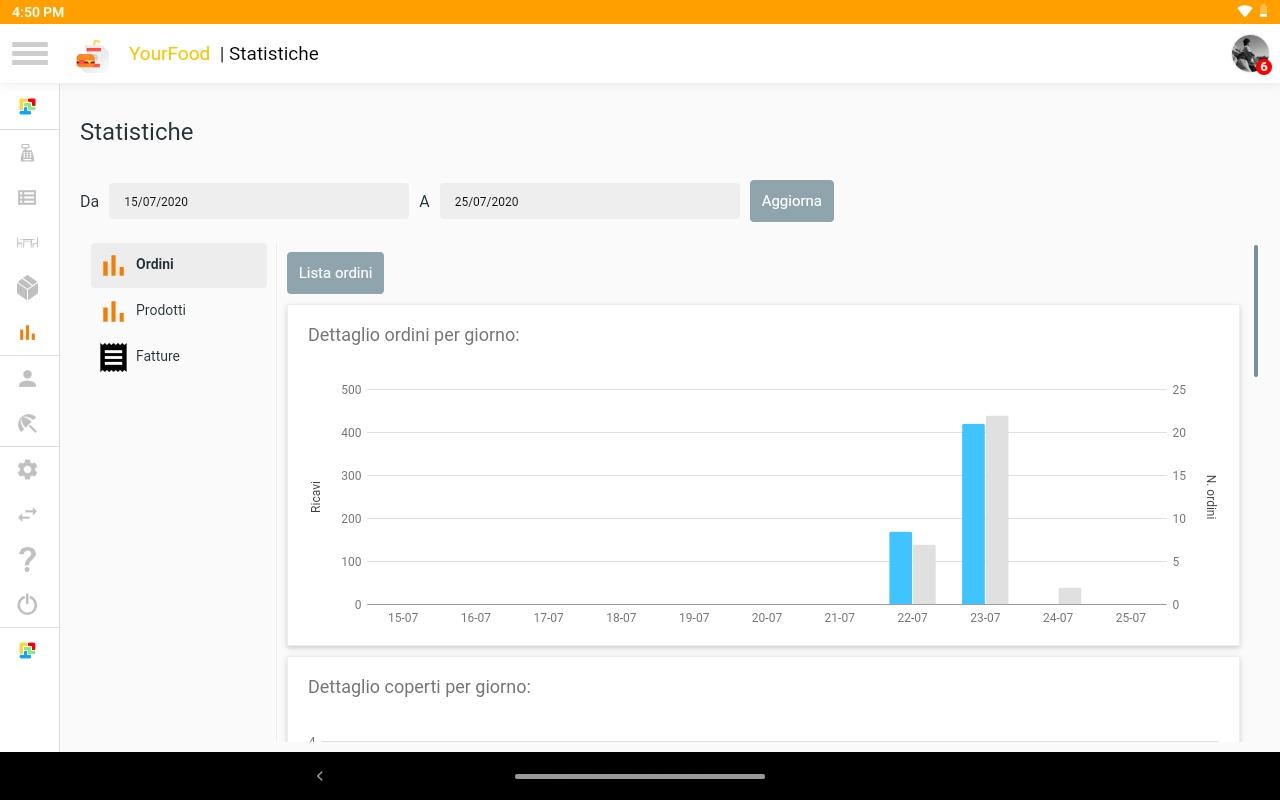Tap the battery status bar icon

[1263, 12]
